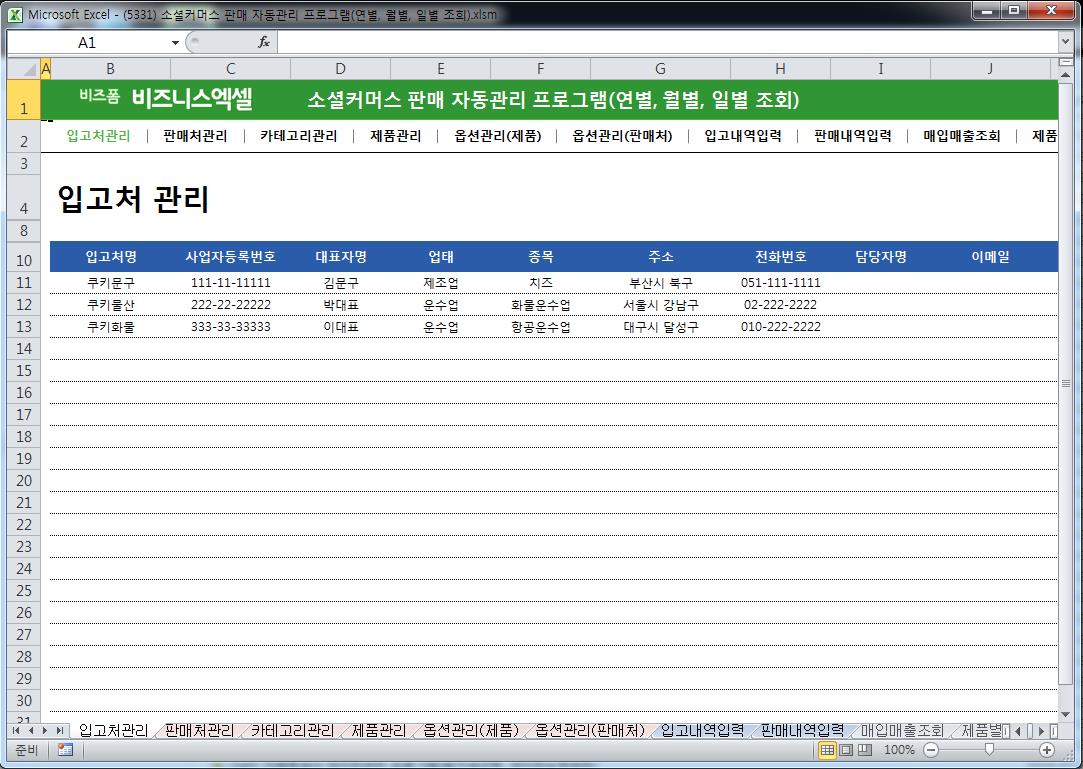Click horizontal scrollbar left arrow
Image resolution: width=1083 pixels, height=769 pixels.
pos(1018,730)
